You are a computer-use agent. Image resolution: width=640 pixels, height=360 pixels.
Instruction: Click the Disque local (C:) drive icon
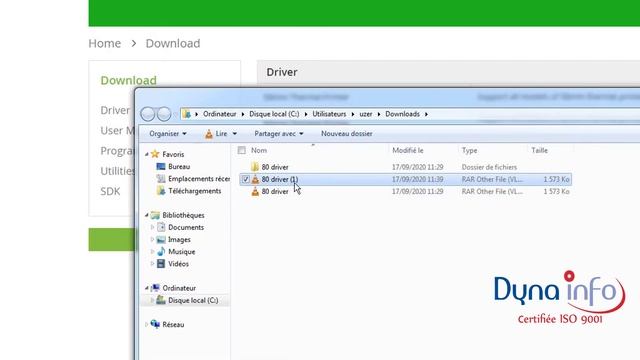[161, 300]
